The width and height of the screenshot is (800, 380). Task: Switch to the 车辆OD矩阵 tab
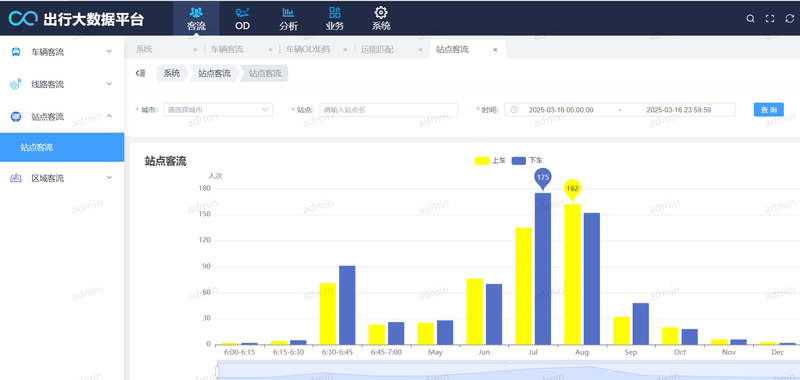click(308, 49)
